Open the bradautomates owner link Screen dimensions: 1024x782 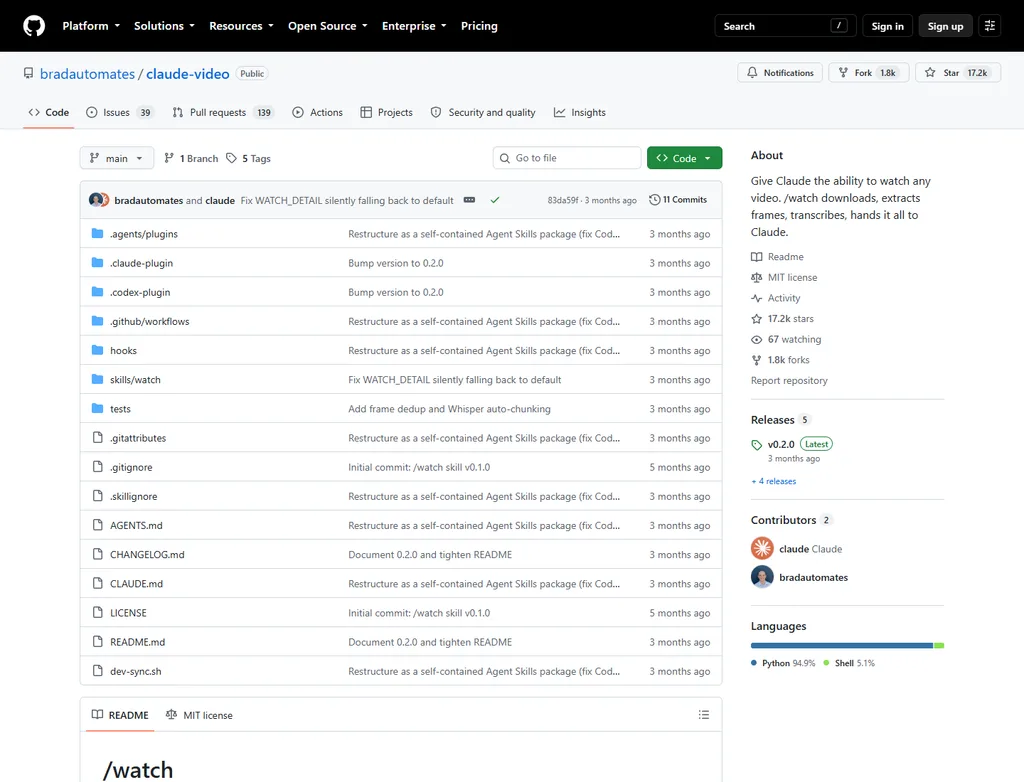(88, 74)
